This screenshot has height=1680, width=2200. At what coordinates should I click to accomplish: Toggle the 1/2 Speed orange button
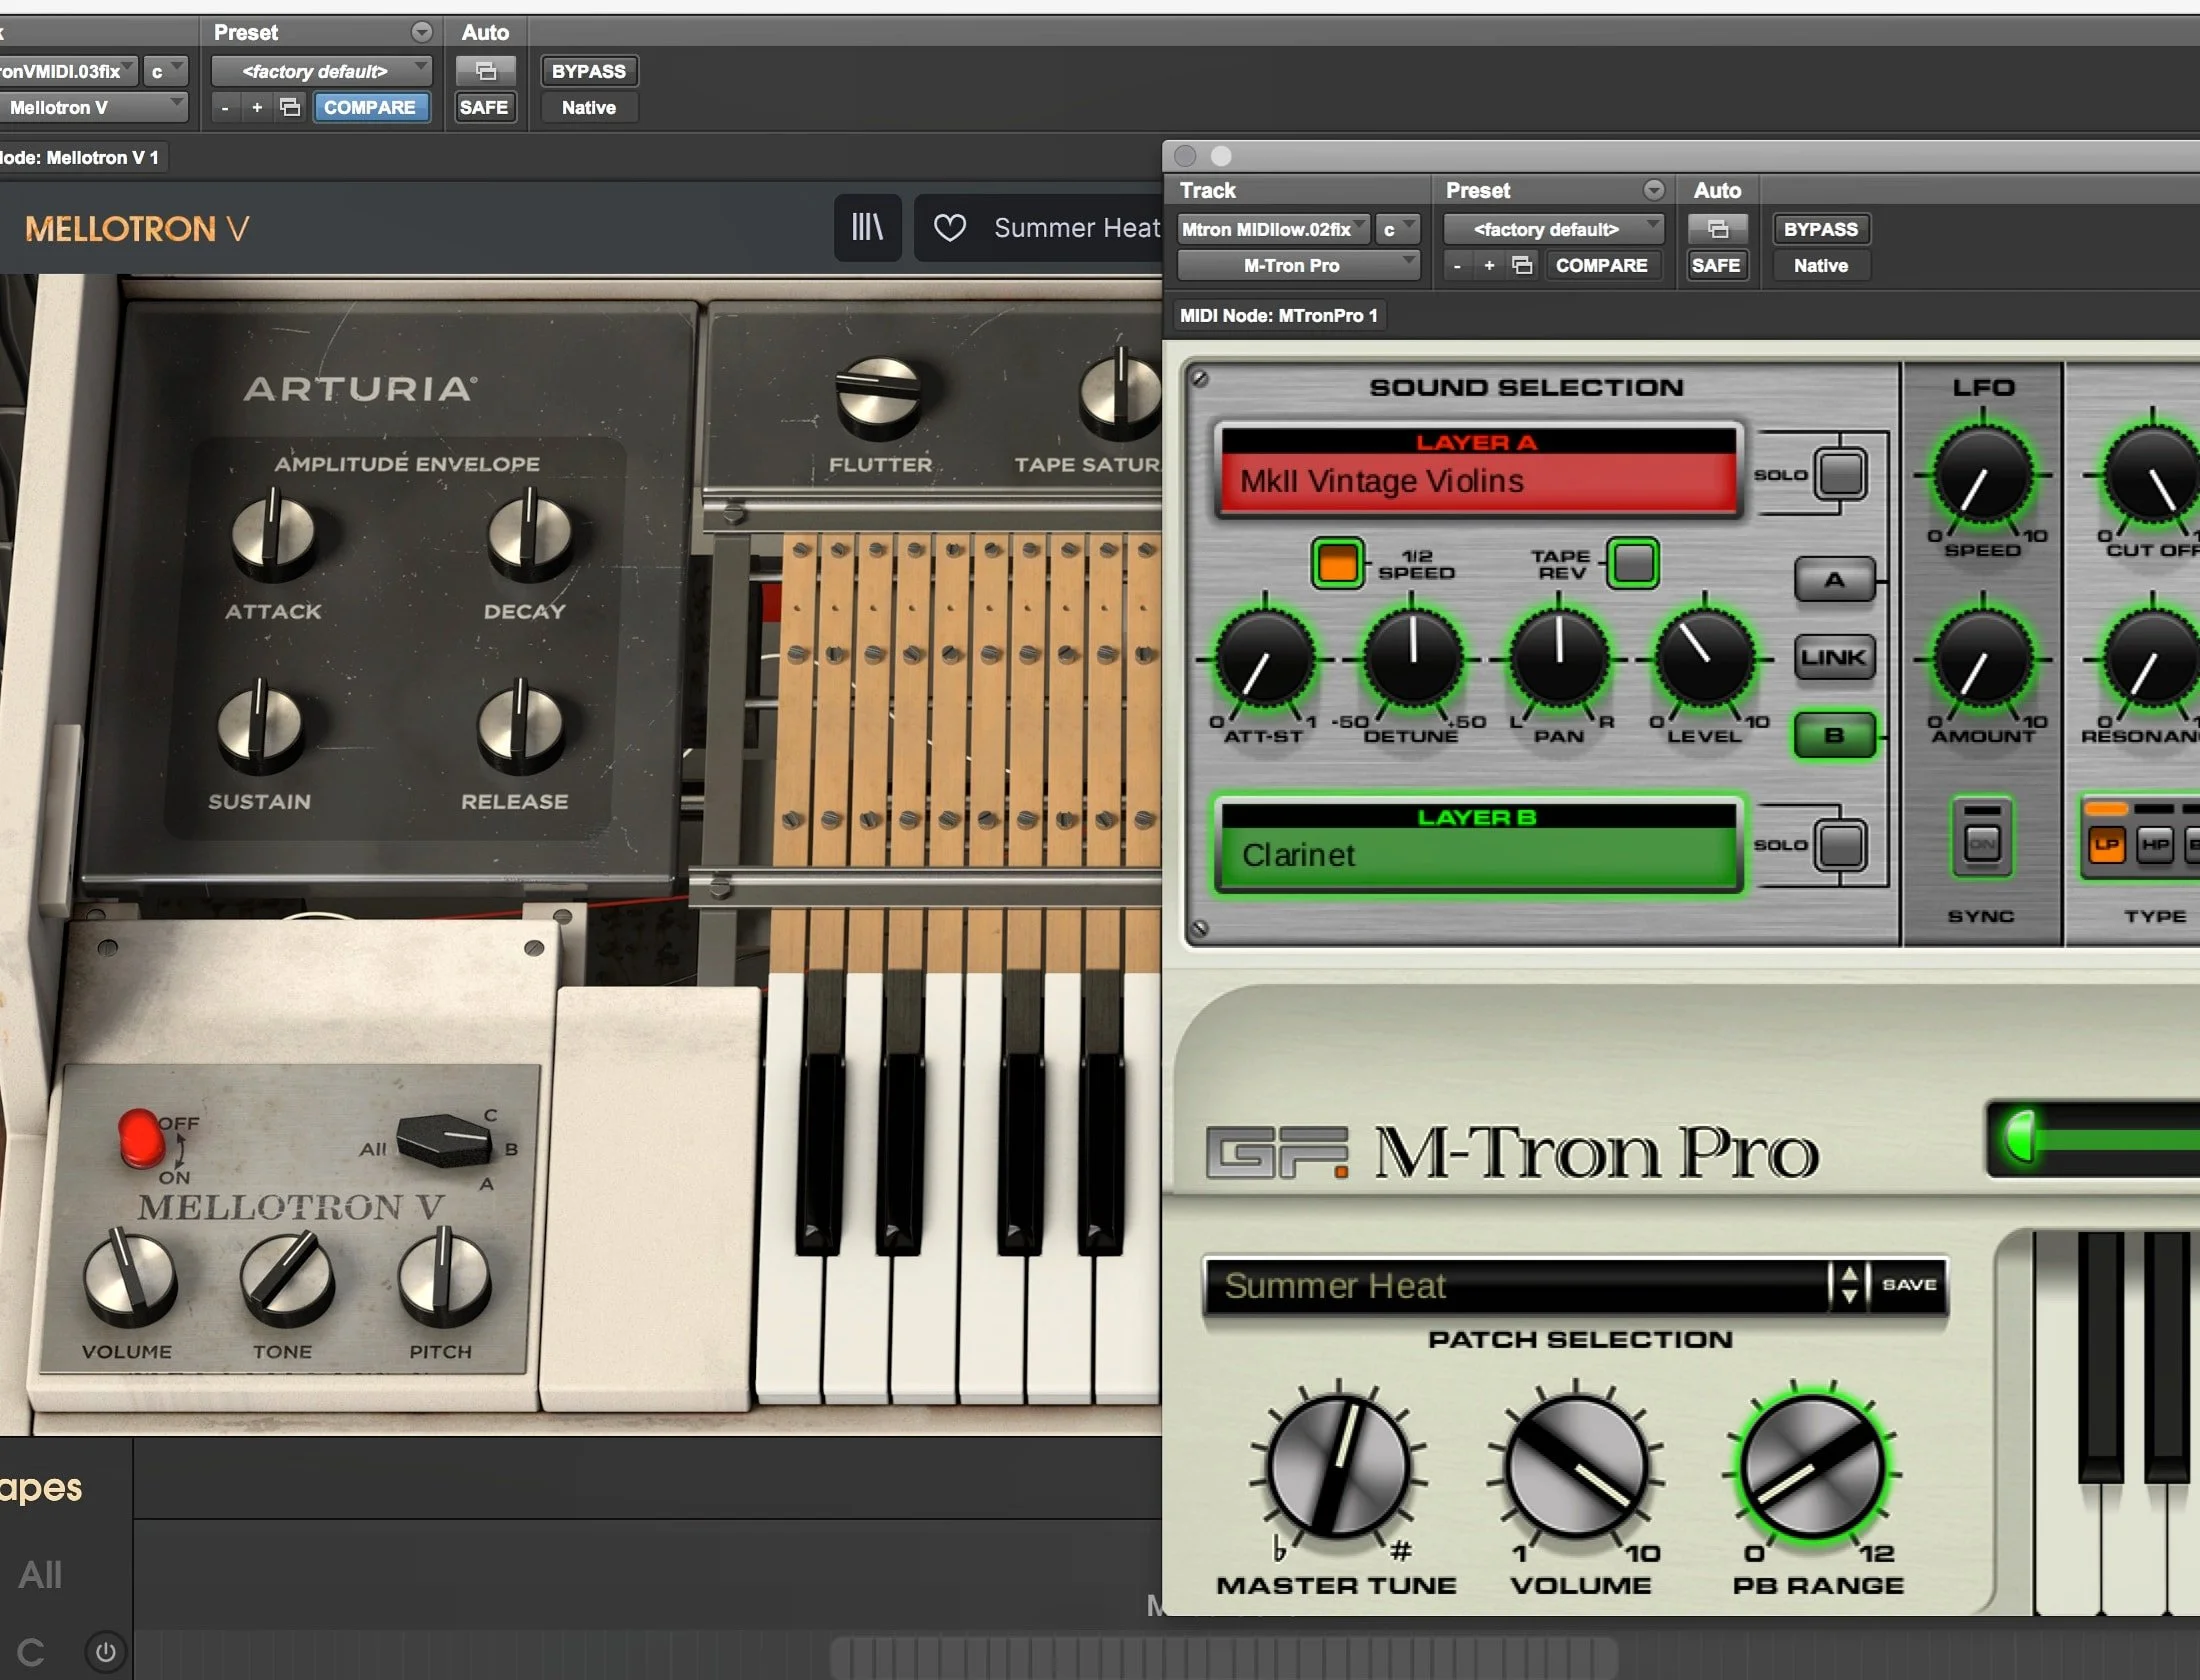1337,563
